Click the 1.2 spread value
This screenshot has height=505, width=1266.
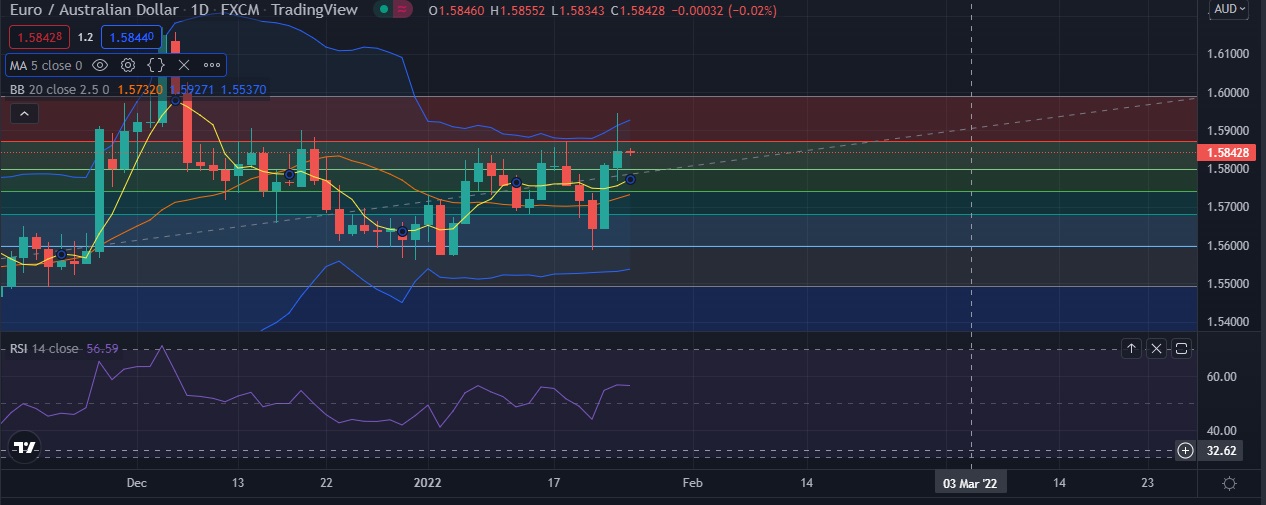tap(85, 37)
